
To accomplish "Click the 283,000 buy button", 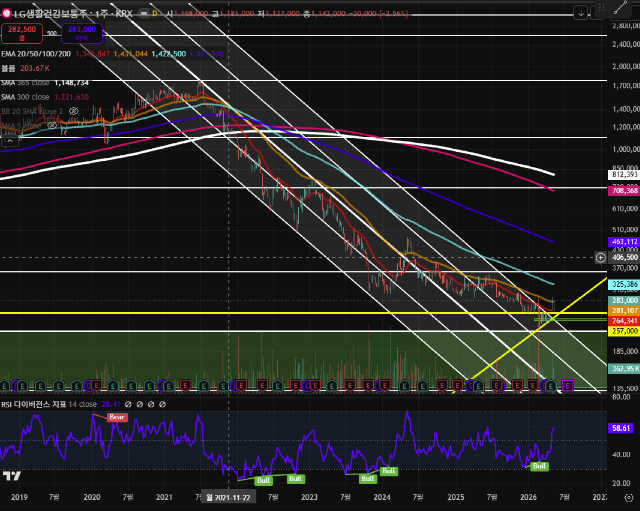I will coord(82,33).
